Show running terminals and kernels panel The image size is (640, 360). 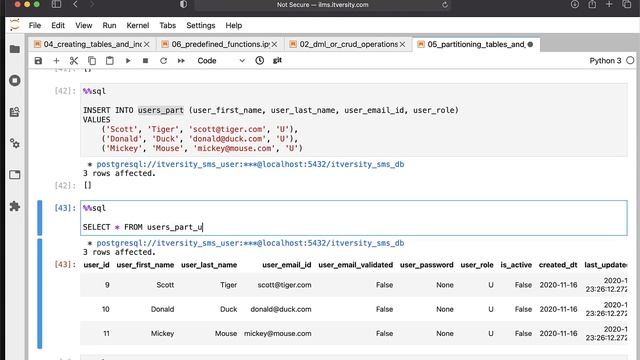coord(15,80)
